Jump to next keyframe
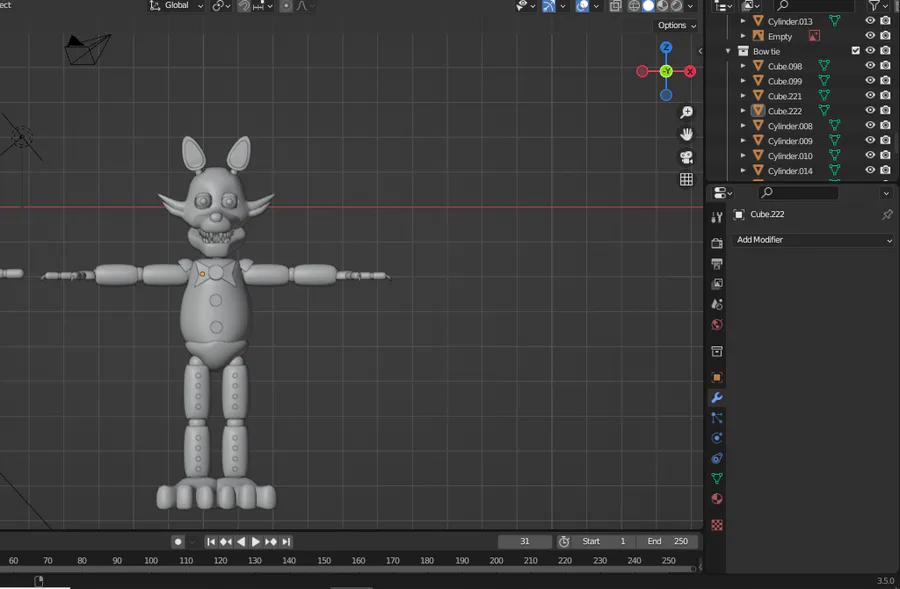This screenshot has height=589, width=900. 271,541
